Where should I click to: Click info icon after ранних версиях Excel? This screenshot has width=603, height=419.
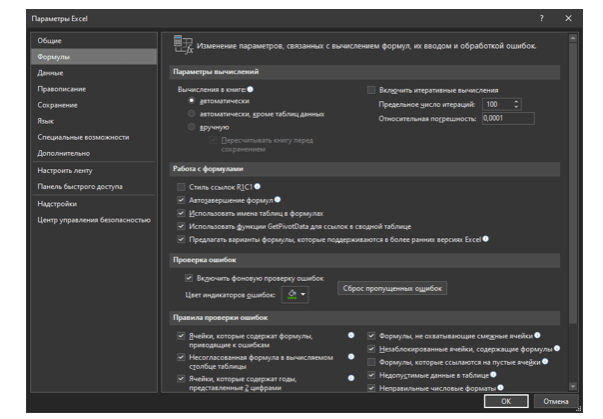[486, 239]
